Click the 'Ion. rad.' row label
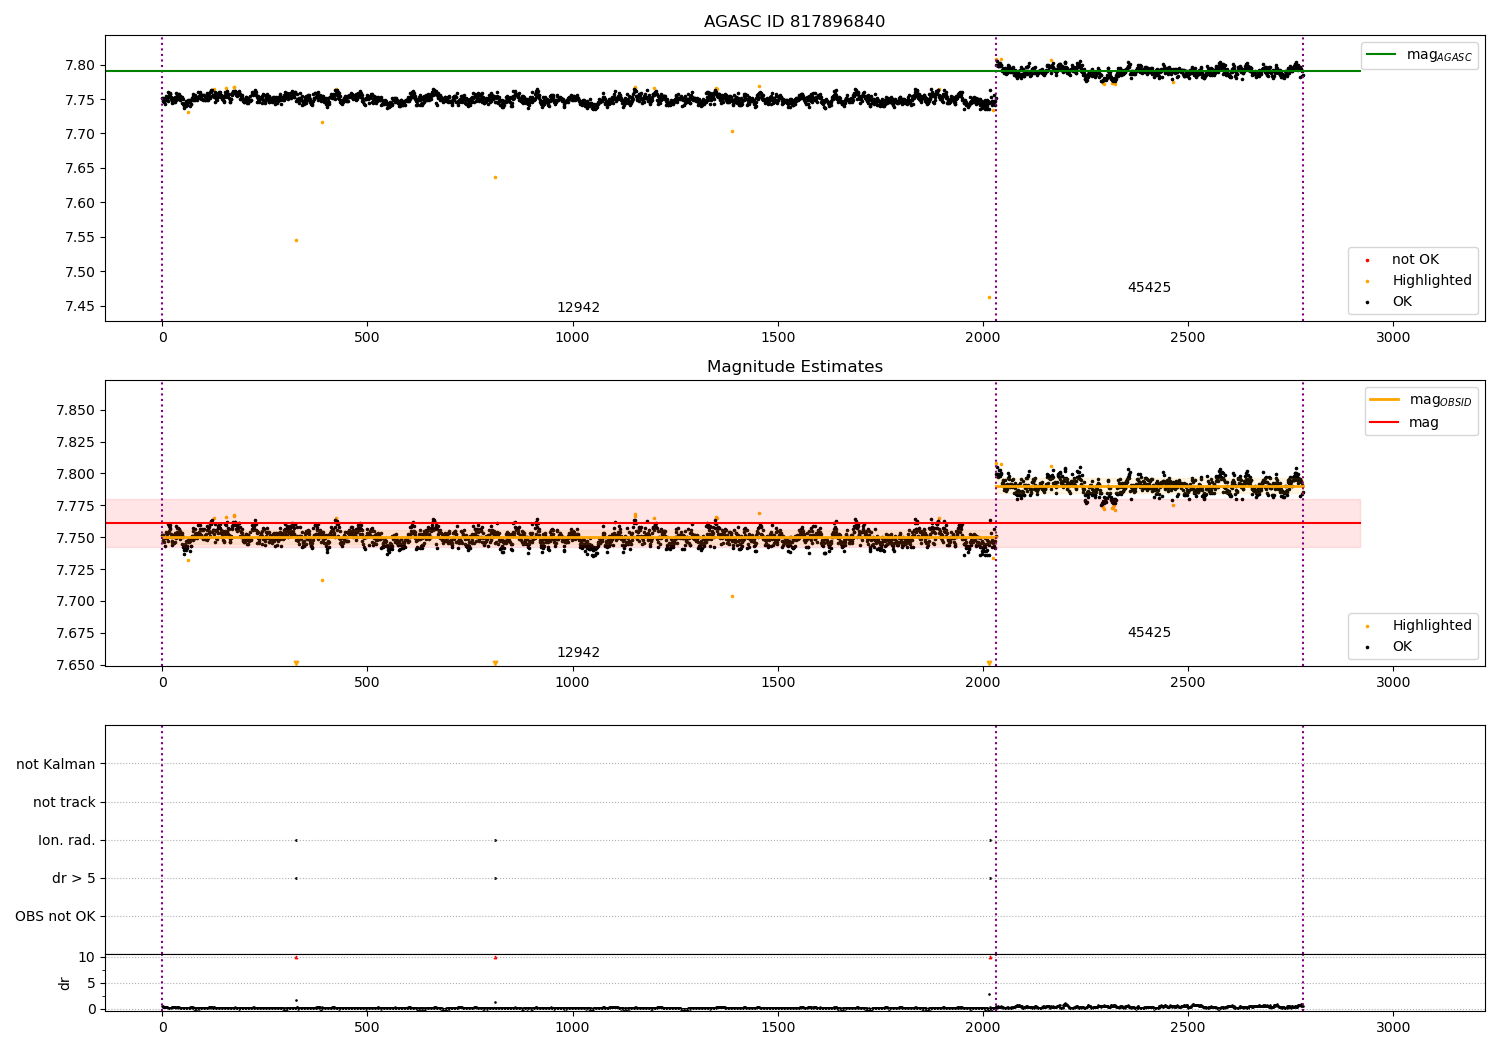 tap(67, 840)
